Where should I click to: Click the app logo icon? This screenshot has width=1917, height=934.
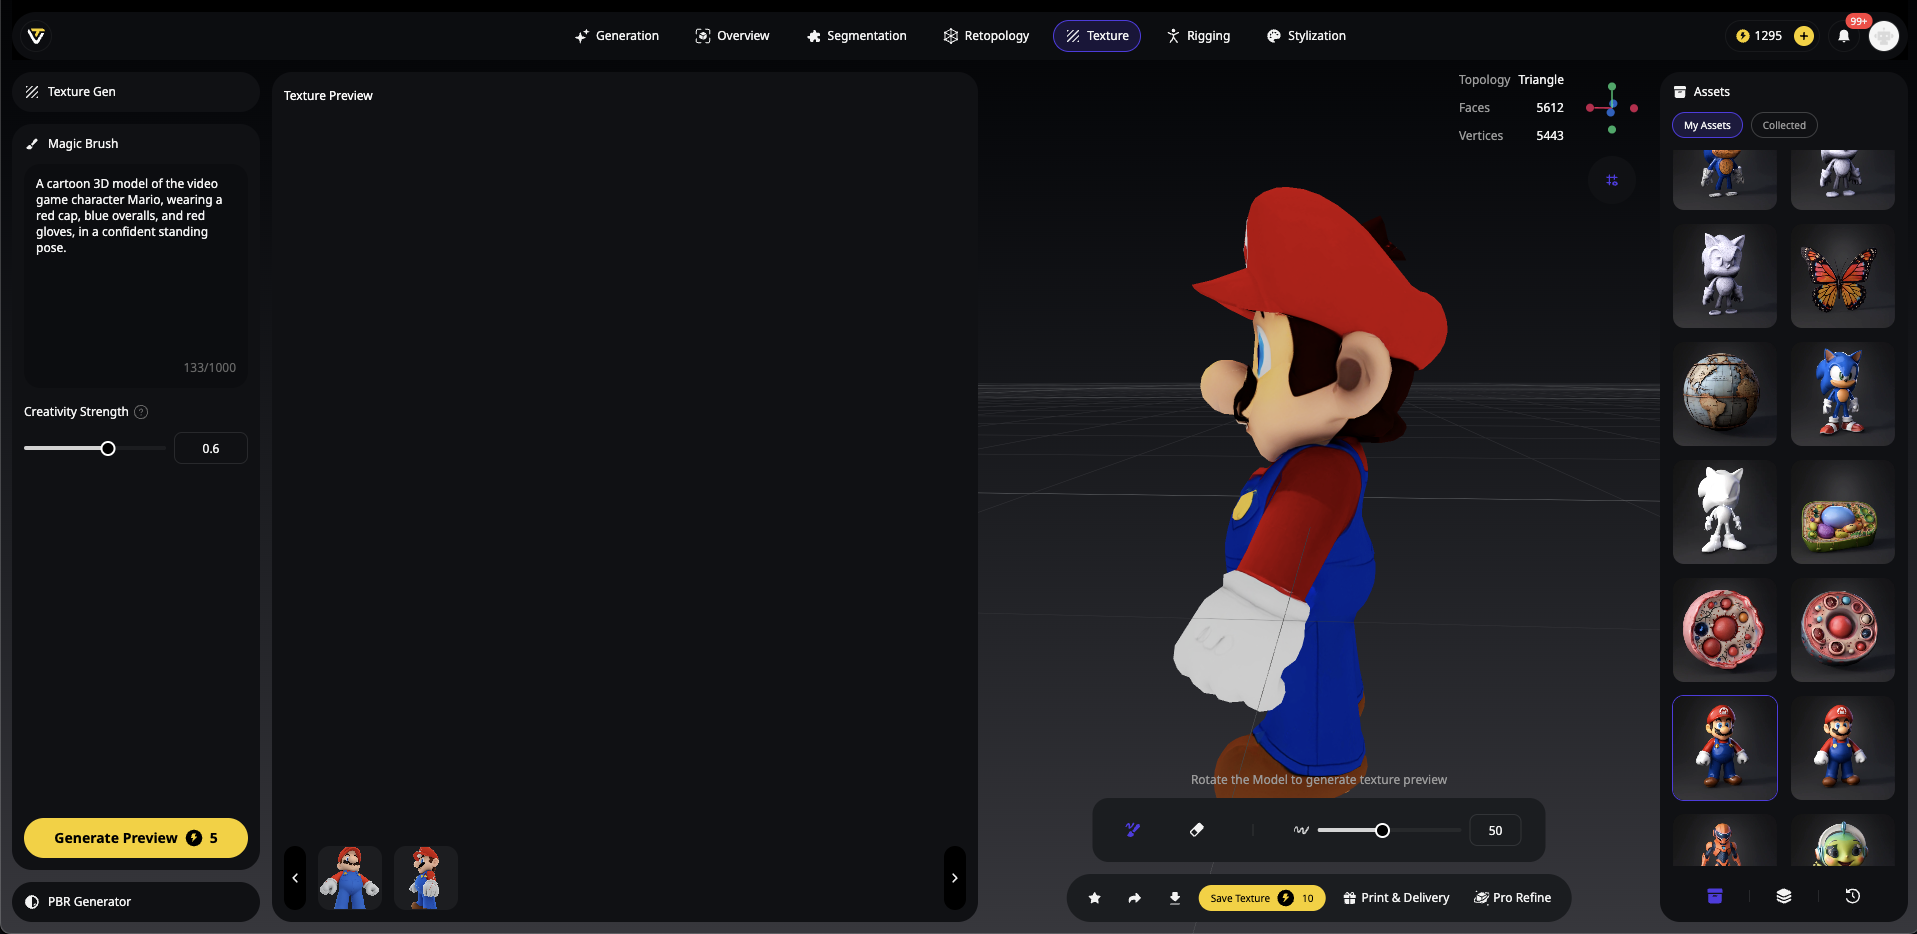(36, 36)
